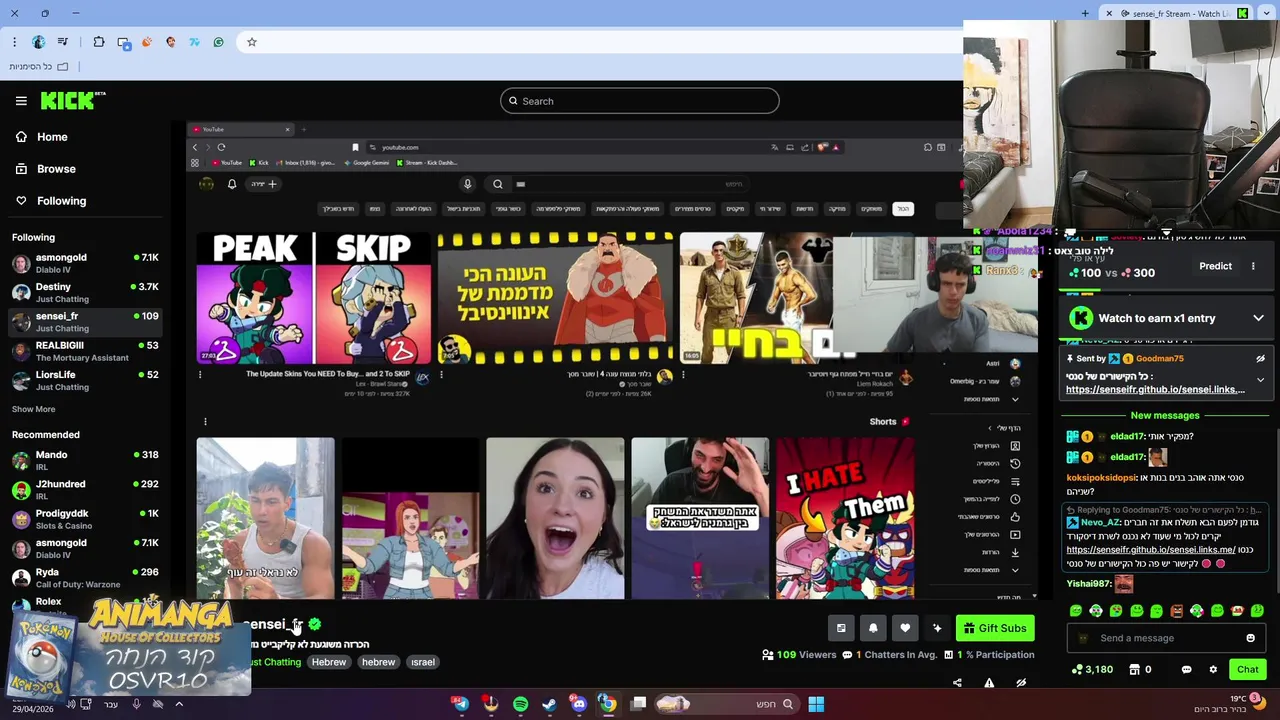Open a new browser tab
This screenshot has width=1280, height=720.
[x=1085, y=13]
